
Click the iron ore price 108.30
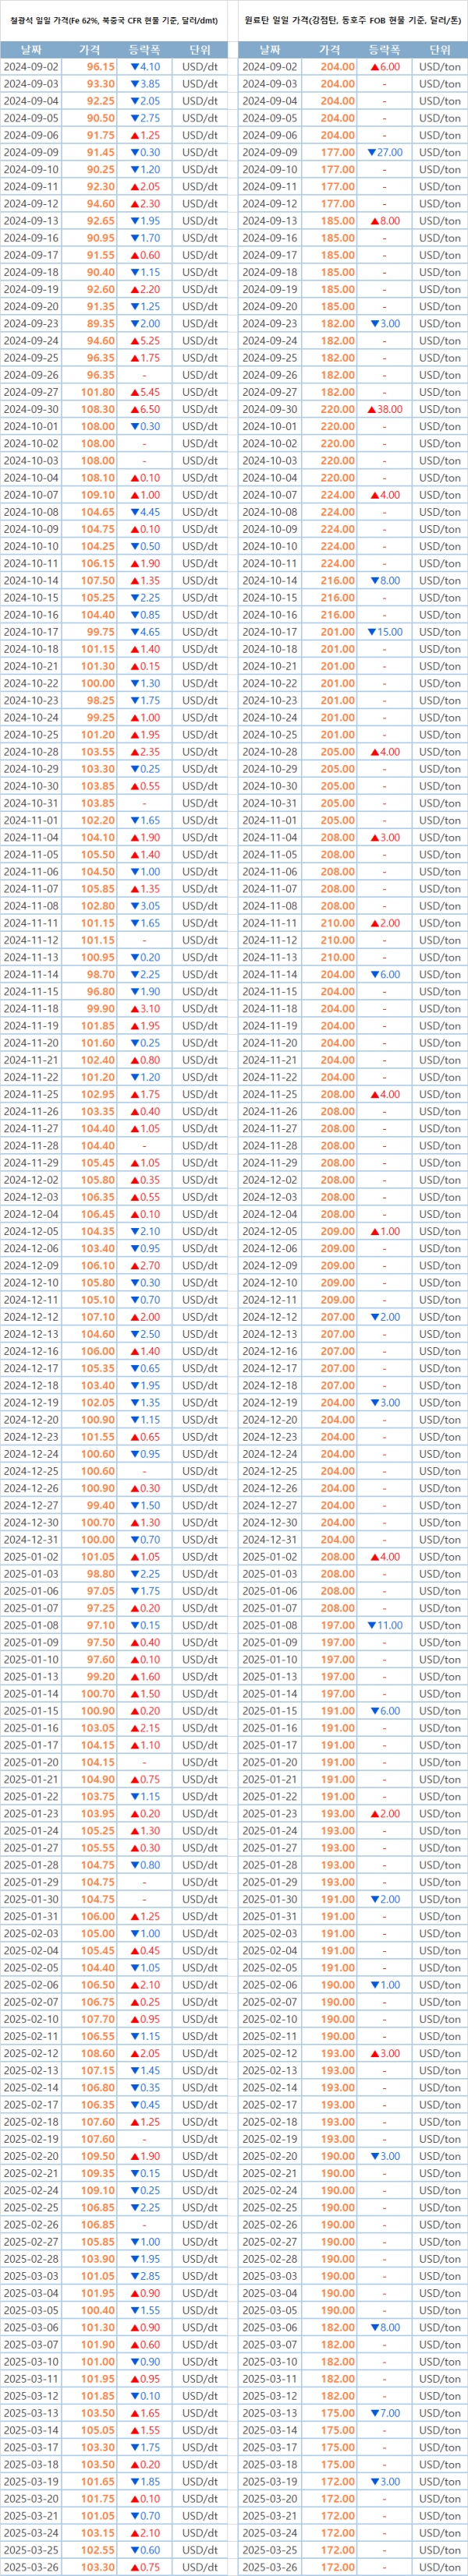[98, 409]
